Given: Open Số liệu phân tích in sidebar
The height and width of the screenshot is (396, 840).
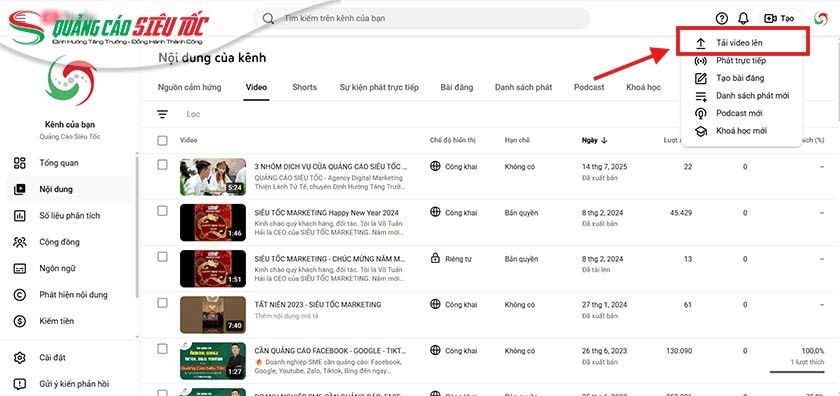Looking at the screenshot, I should point(70,215).
